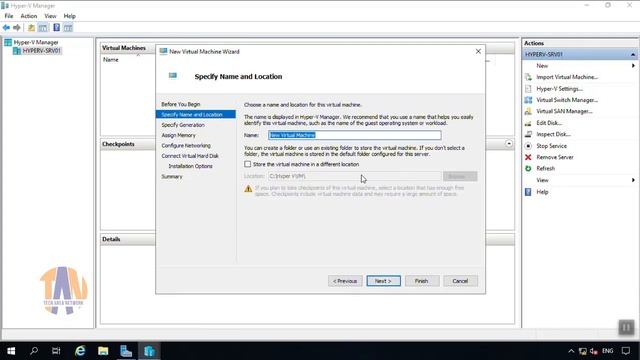Screen dimensions: 640x360
Task: Click the blue Help toolbar icon
Action: (x=56, y=28)
